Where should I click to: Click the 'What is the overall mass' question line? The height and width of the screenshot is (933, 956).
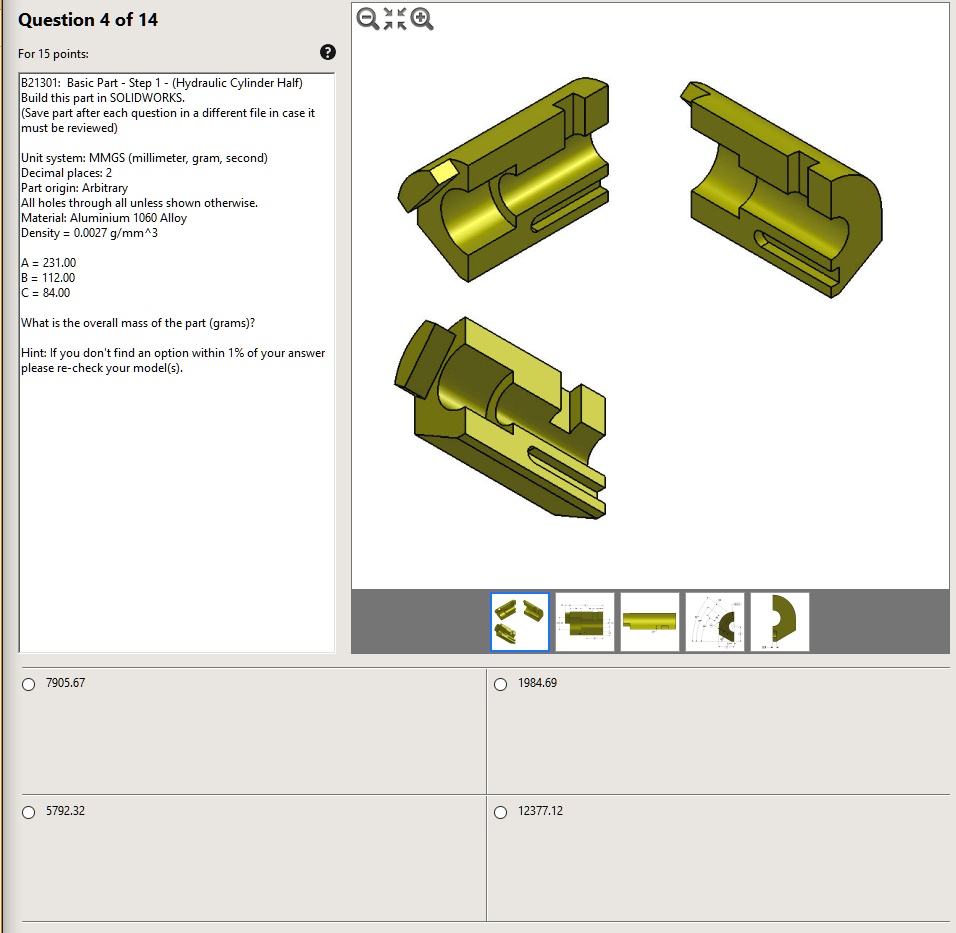coord(138,323)
